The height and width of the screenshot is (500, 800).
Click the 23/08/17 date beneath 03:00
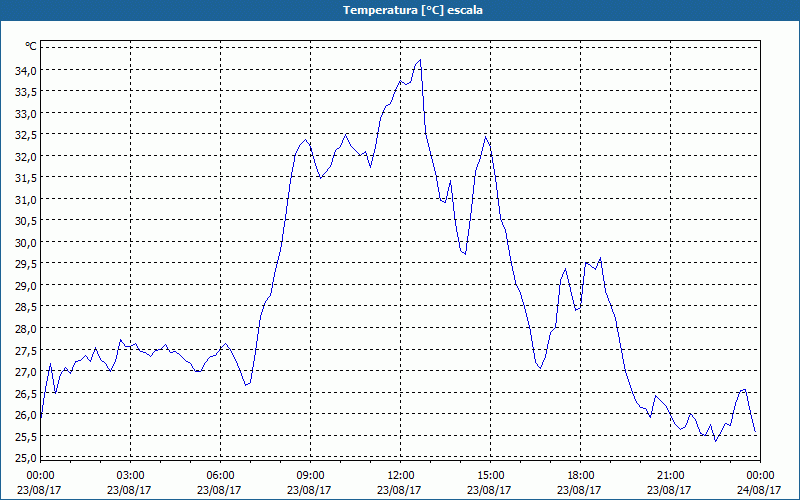129,490
